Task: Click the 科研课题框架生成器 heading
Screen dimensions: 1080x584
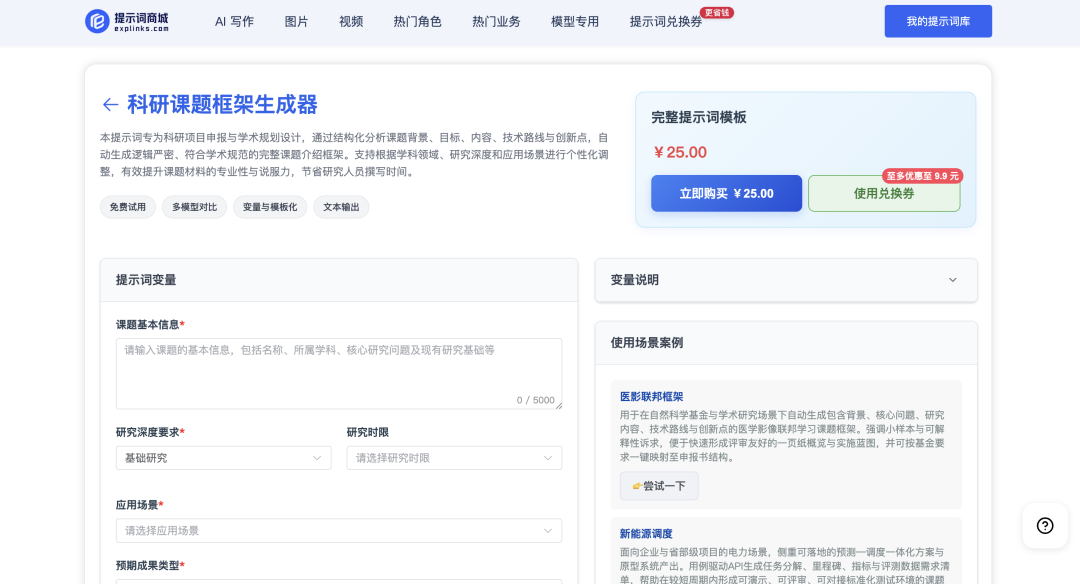Action: click(222, 105)
